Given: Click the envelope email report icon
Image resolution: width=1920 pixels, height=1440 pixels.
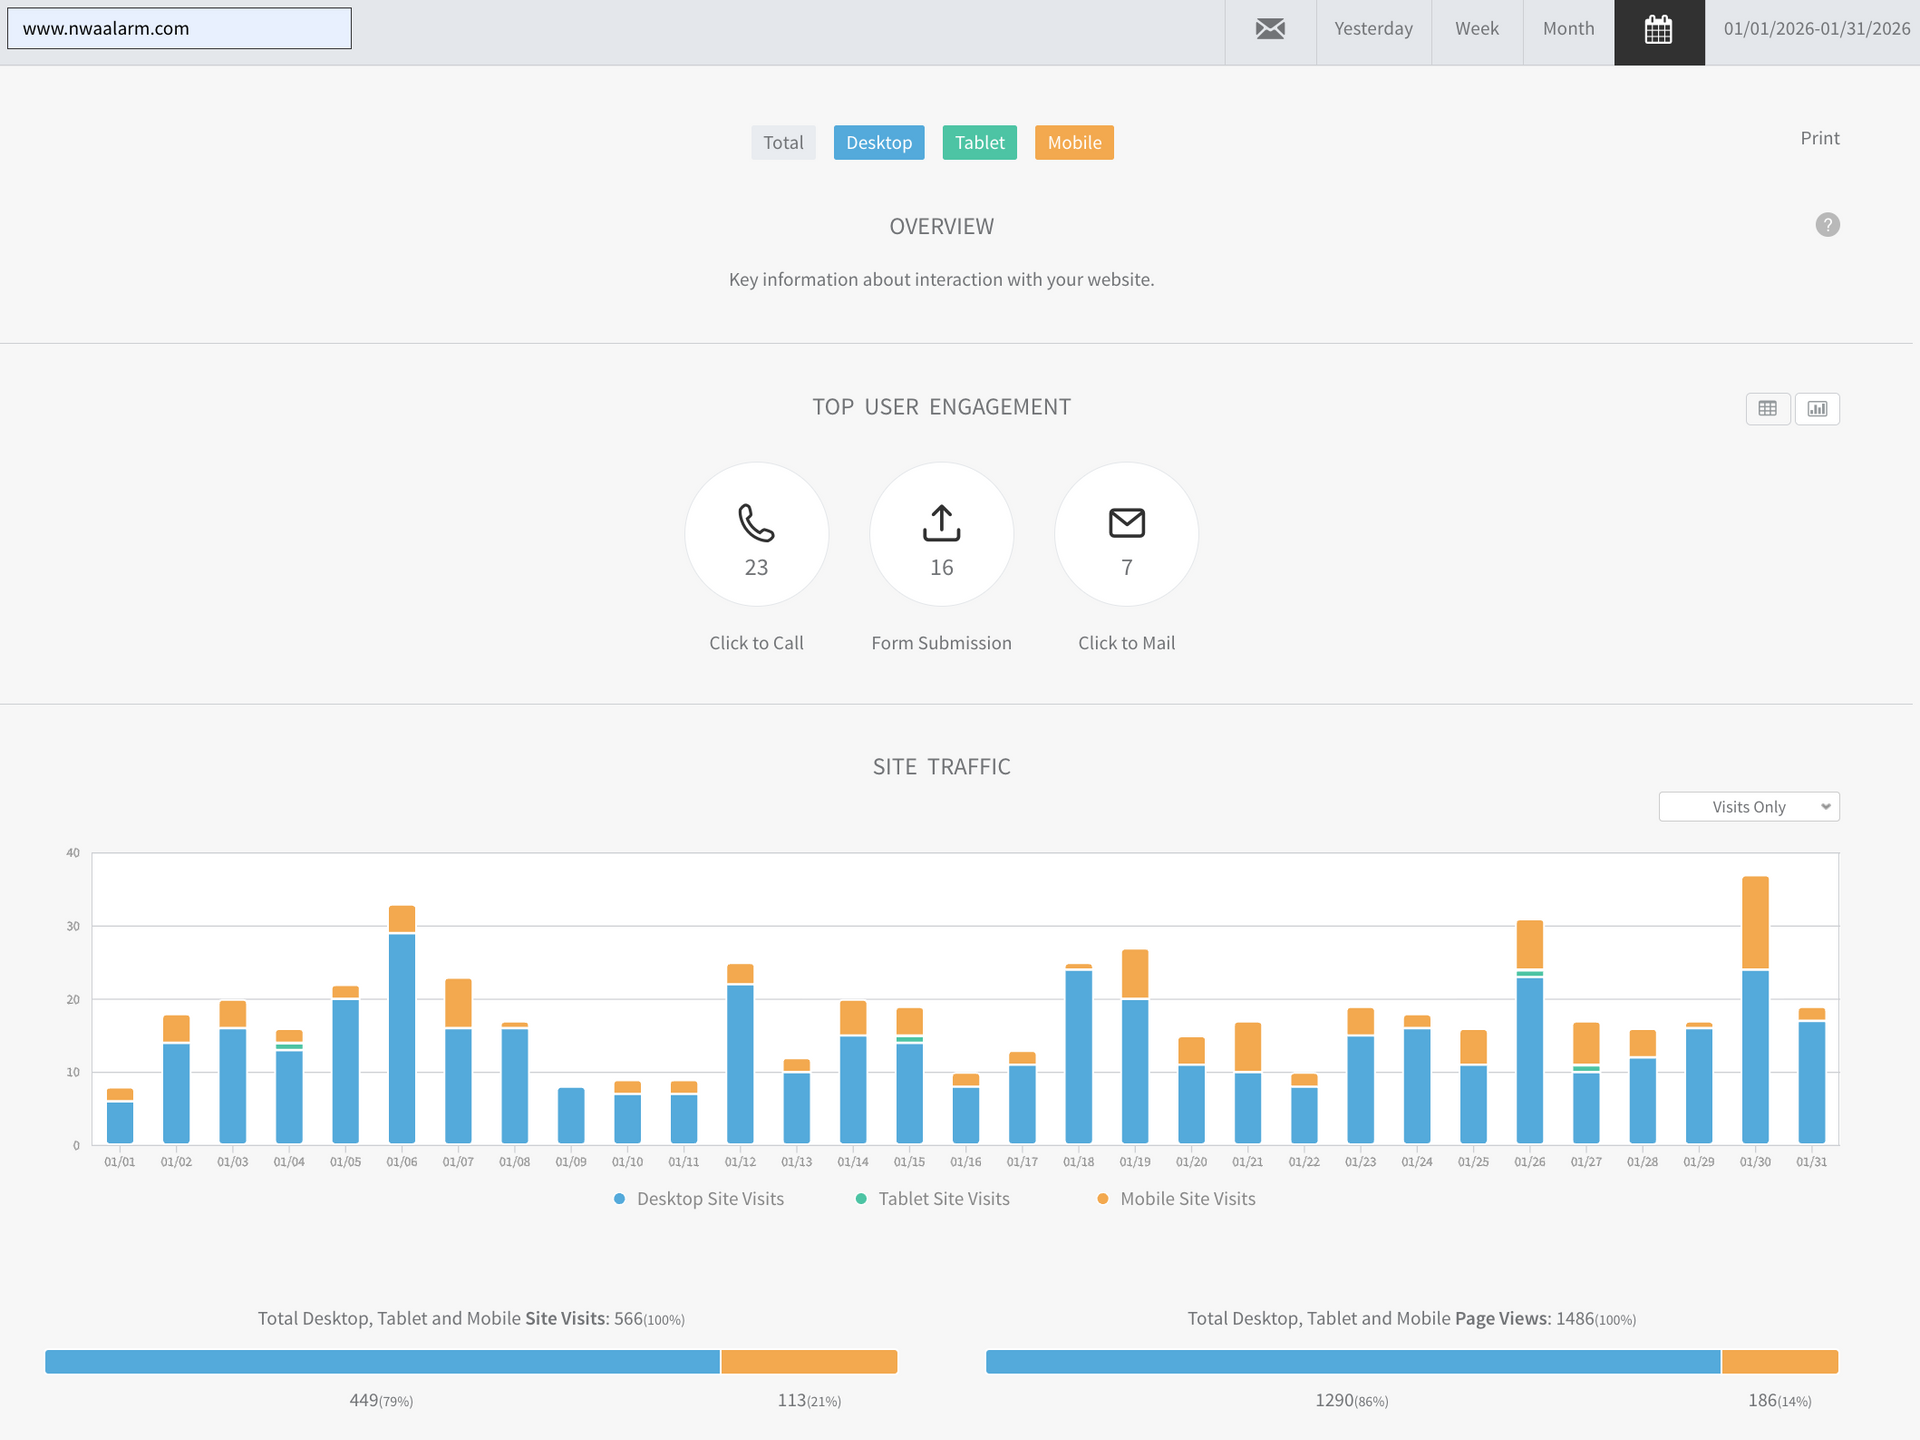Looking at the screenshot, I should tap(1270, 29).
